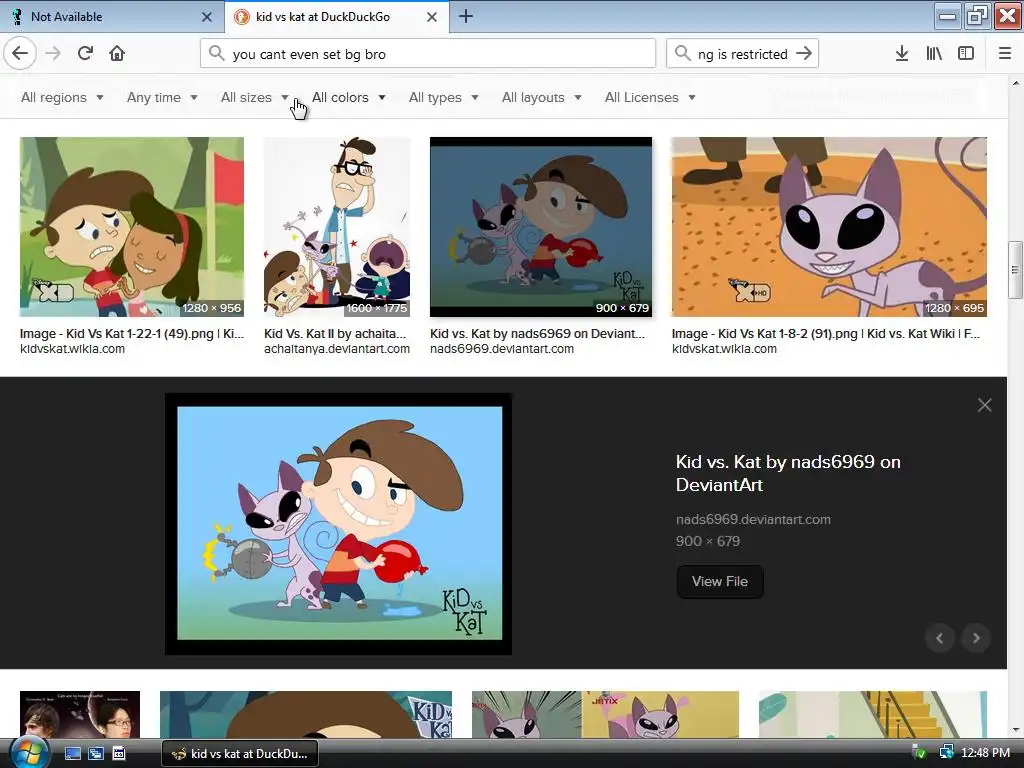Close the kid vs kat DuckDuckGo tab

click(432, 17)
